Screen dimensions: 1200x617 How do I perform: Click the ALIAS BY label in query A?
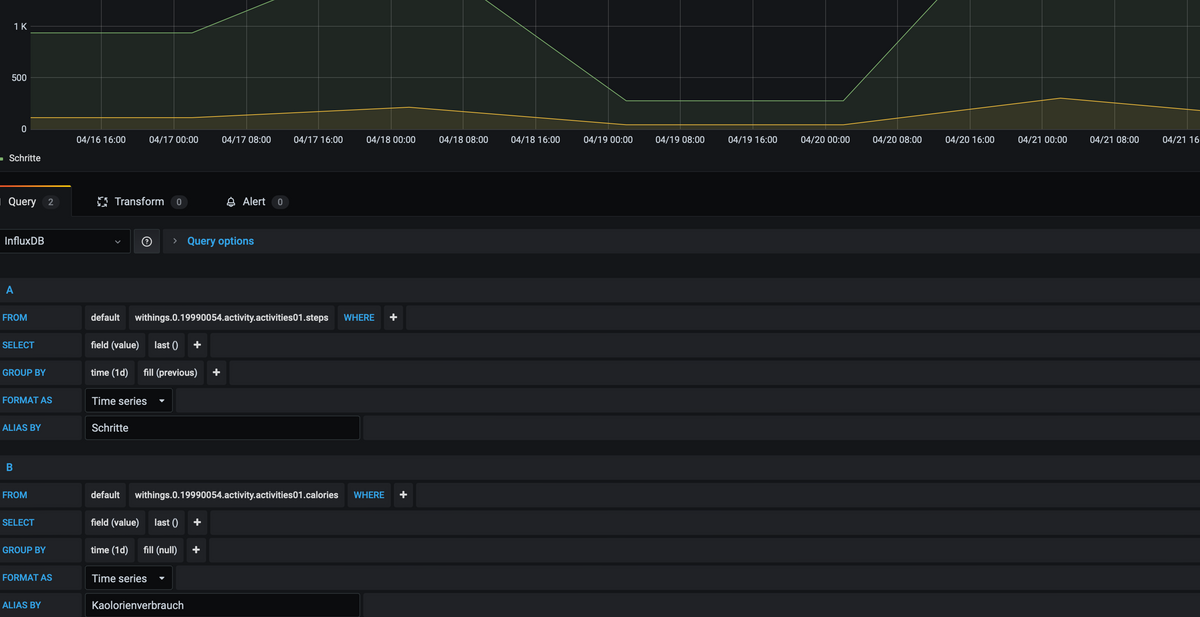click(22, 428)
